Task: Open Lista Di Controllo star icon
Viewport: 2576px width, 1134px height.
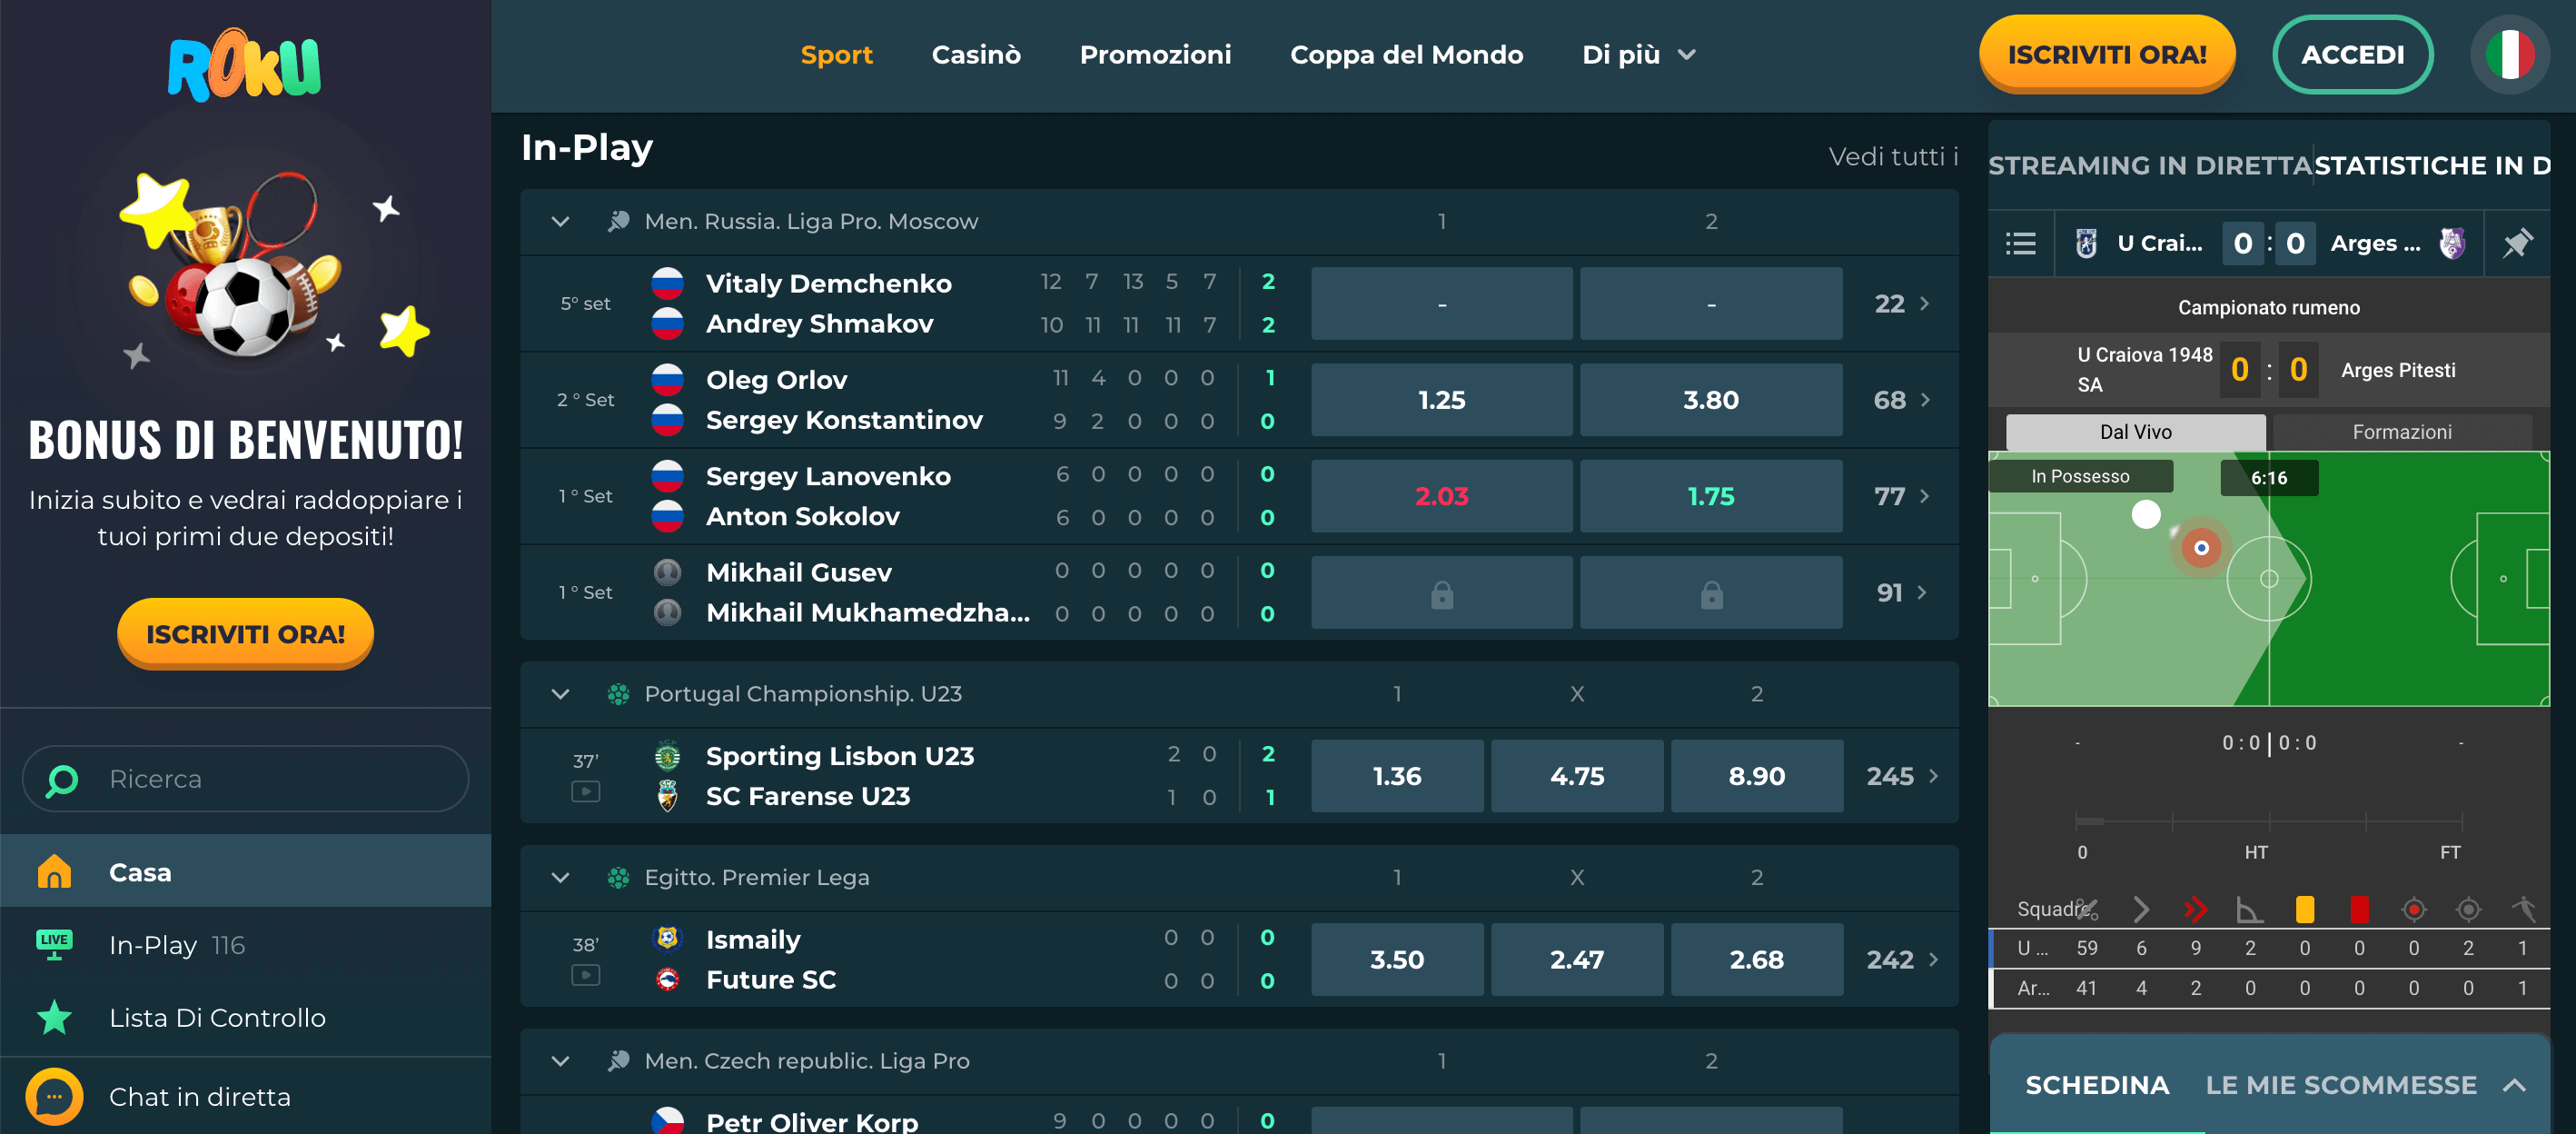Action: coord(54,1017)
